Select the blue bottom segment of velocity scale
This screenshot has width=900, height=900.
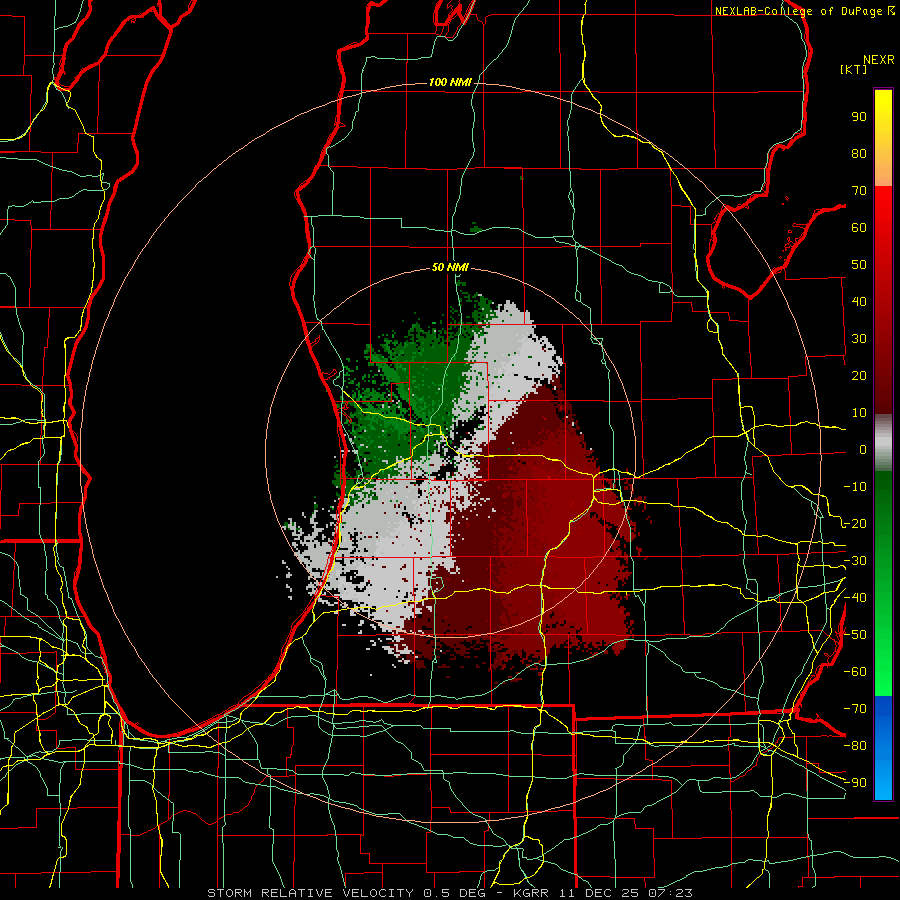pos(883,748)
